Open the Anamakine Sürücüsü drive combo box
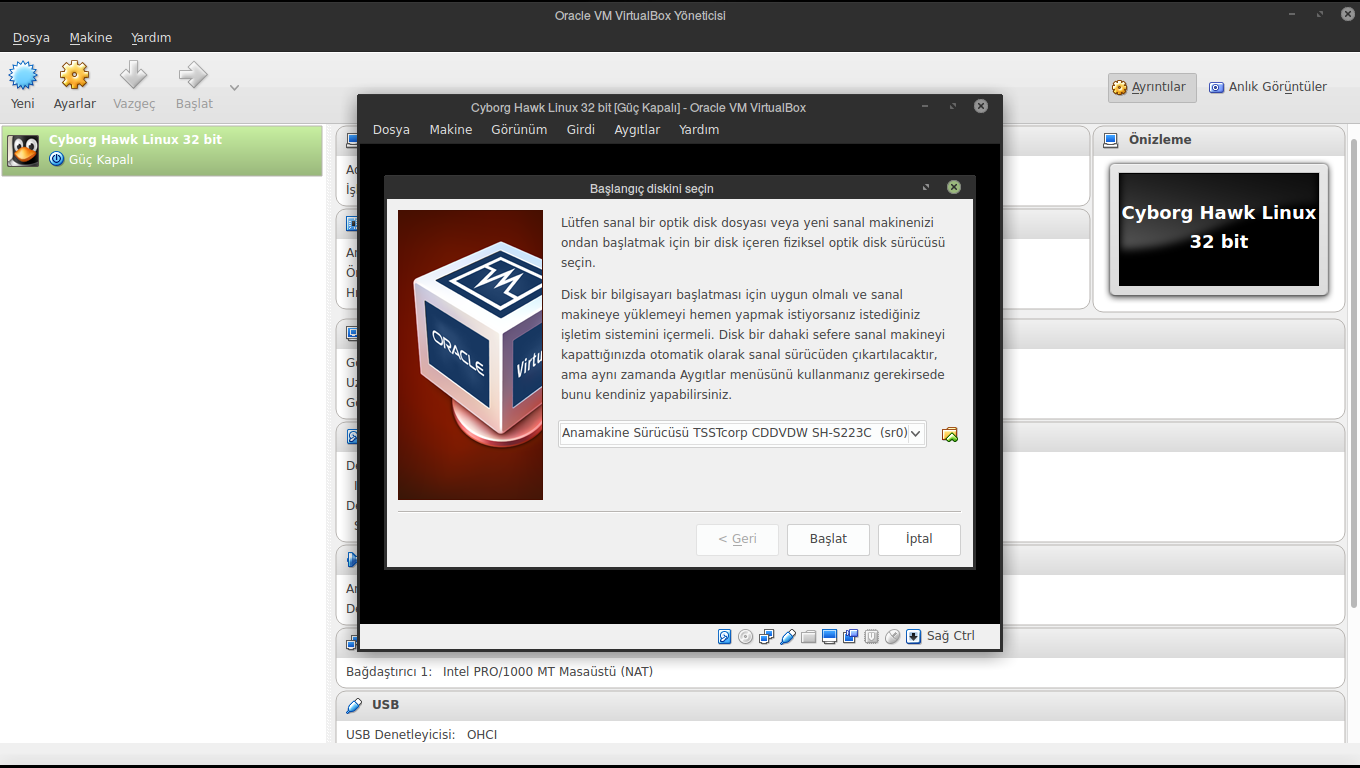This screenshot has height=768, width=1360. point(742,433)
